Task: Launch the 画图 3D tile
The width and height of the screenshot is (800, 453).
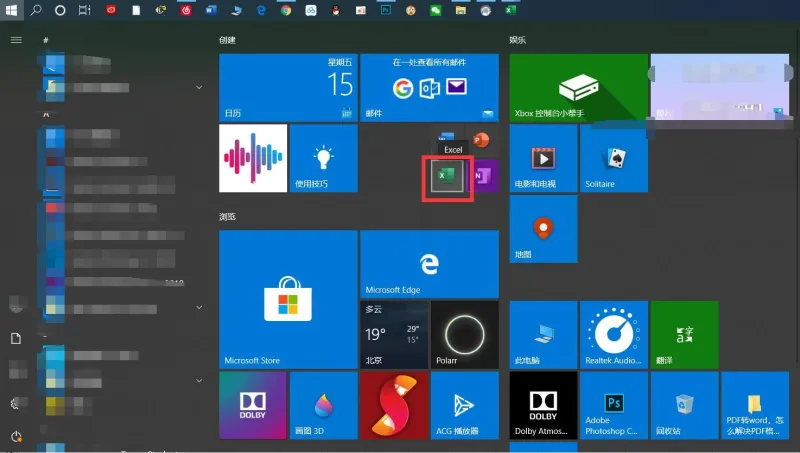Action: point(323,405)
